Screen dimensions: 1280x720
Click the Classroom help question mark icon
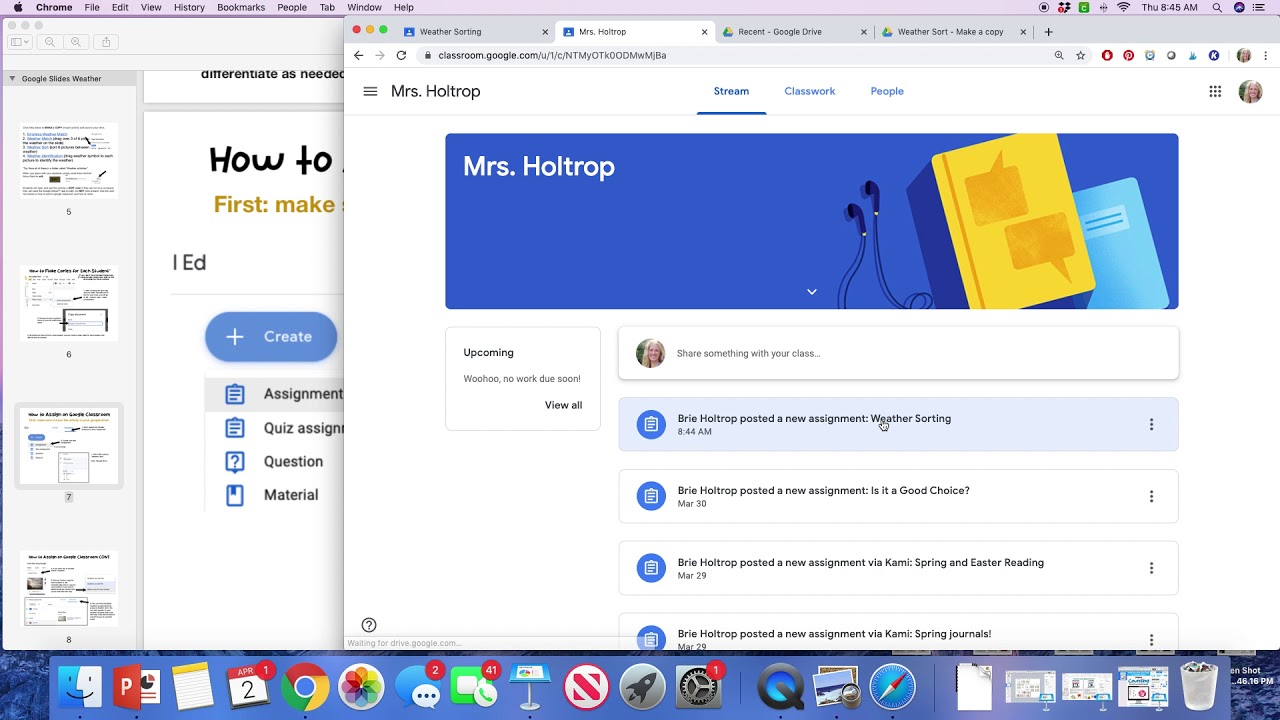click(369, 625)
